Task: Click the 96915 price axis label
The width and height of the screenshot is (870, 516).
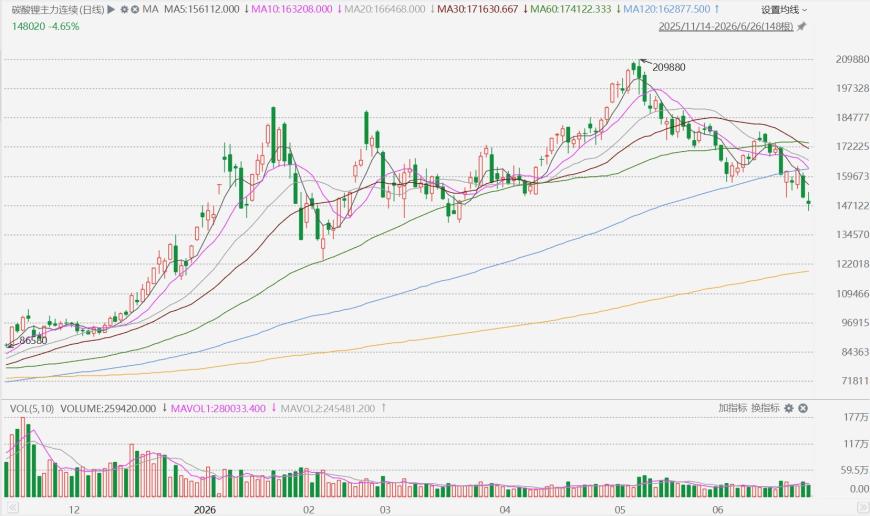Action: pos(855,322)
